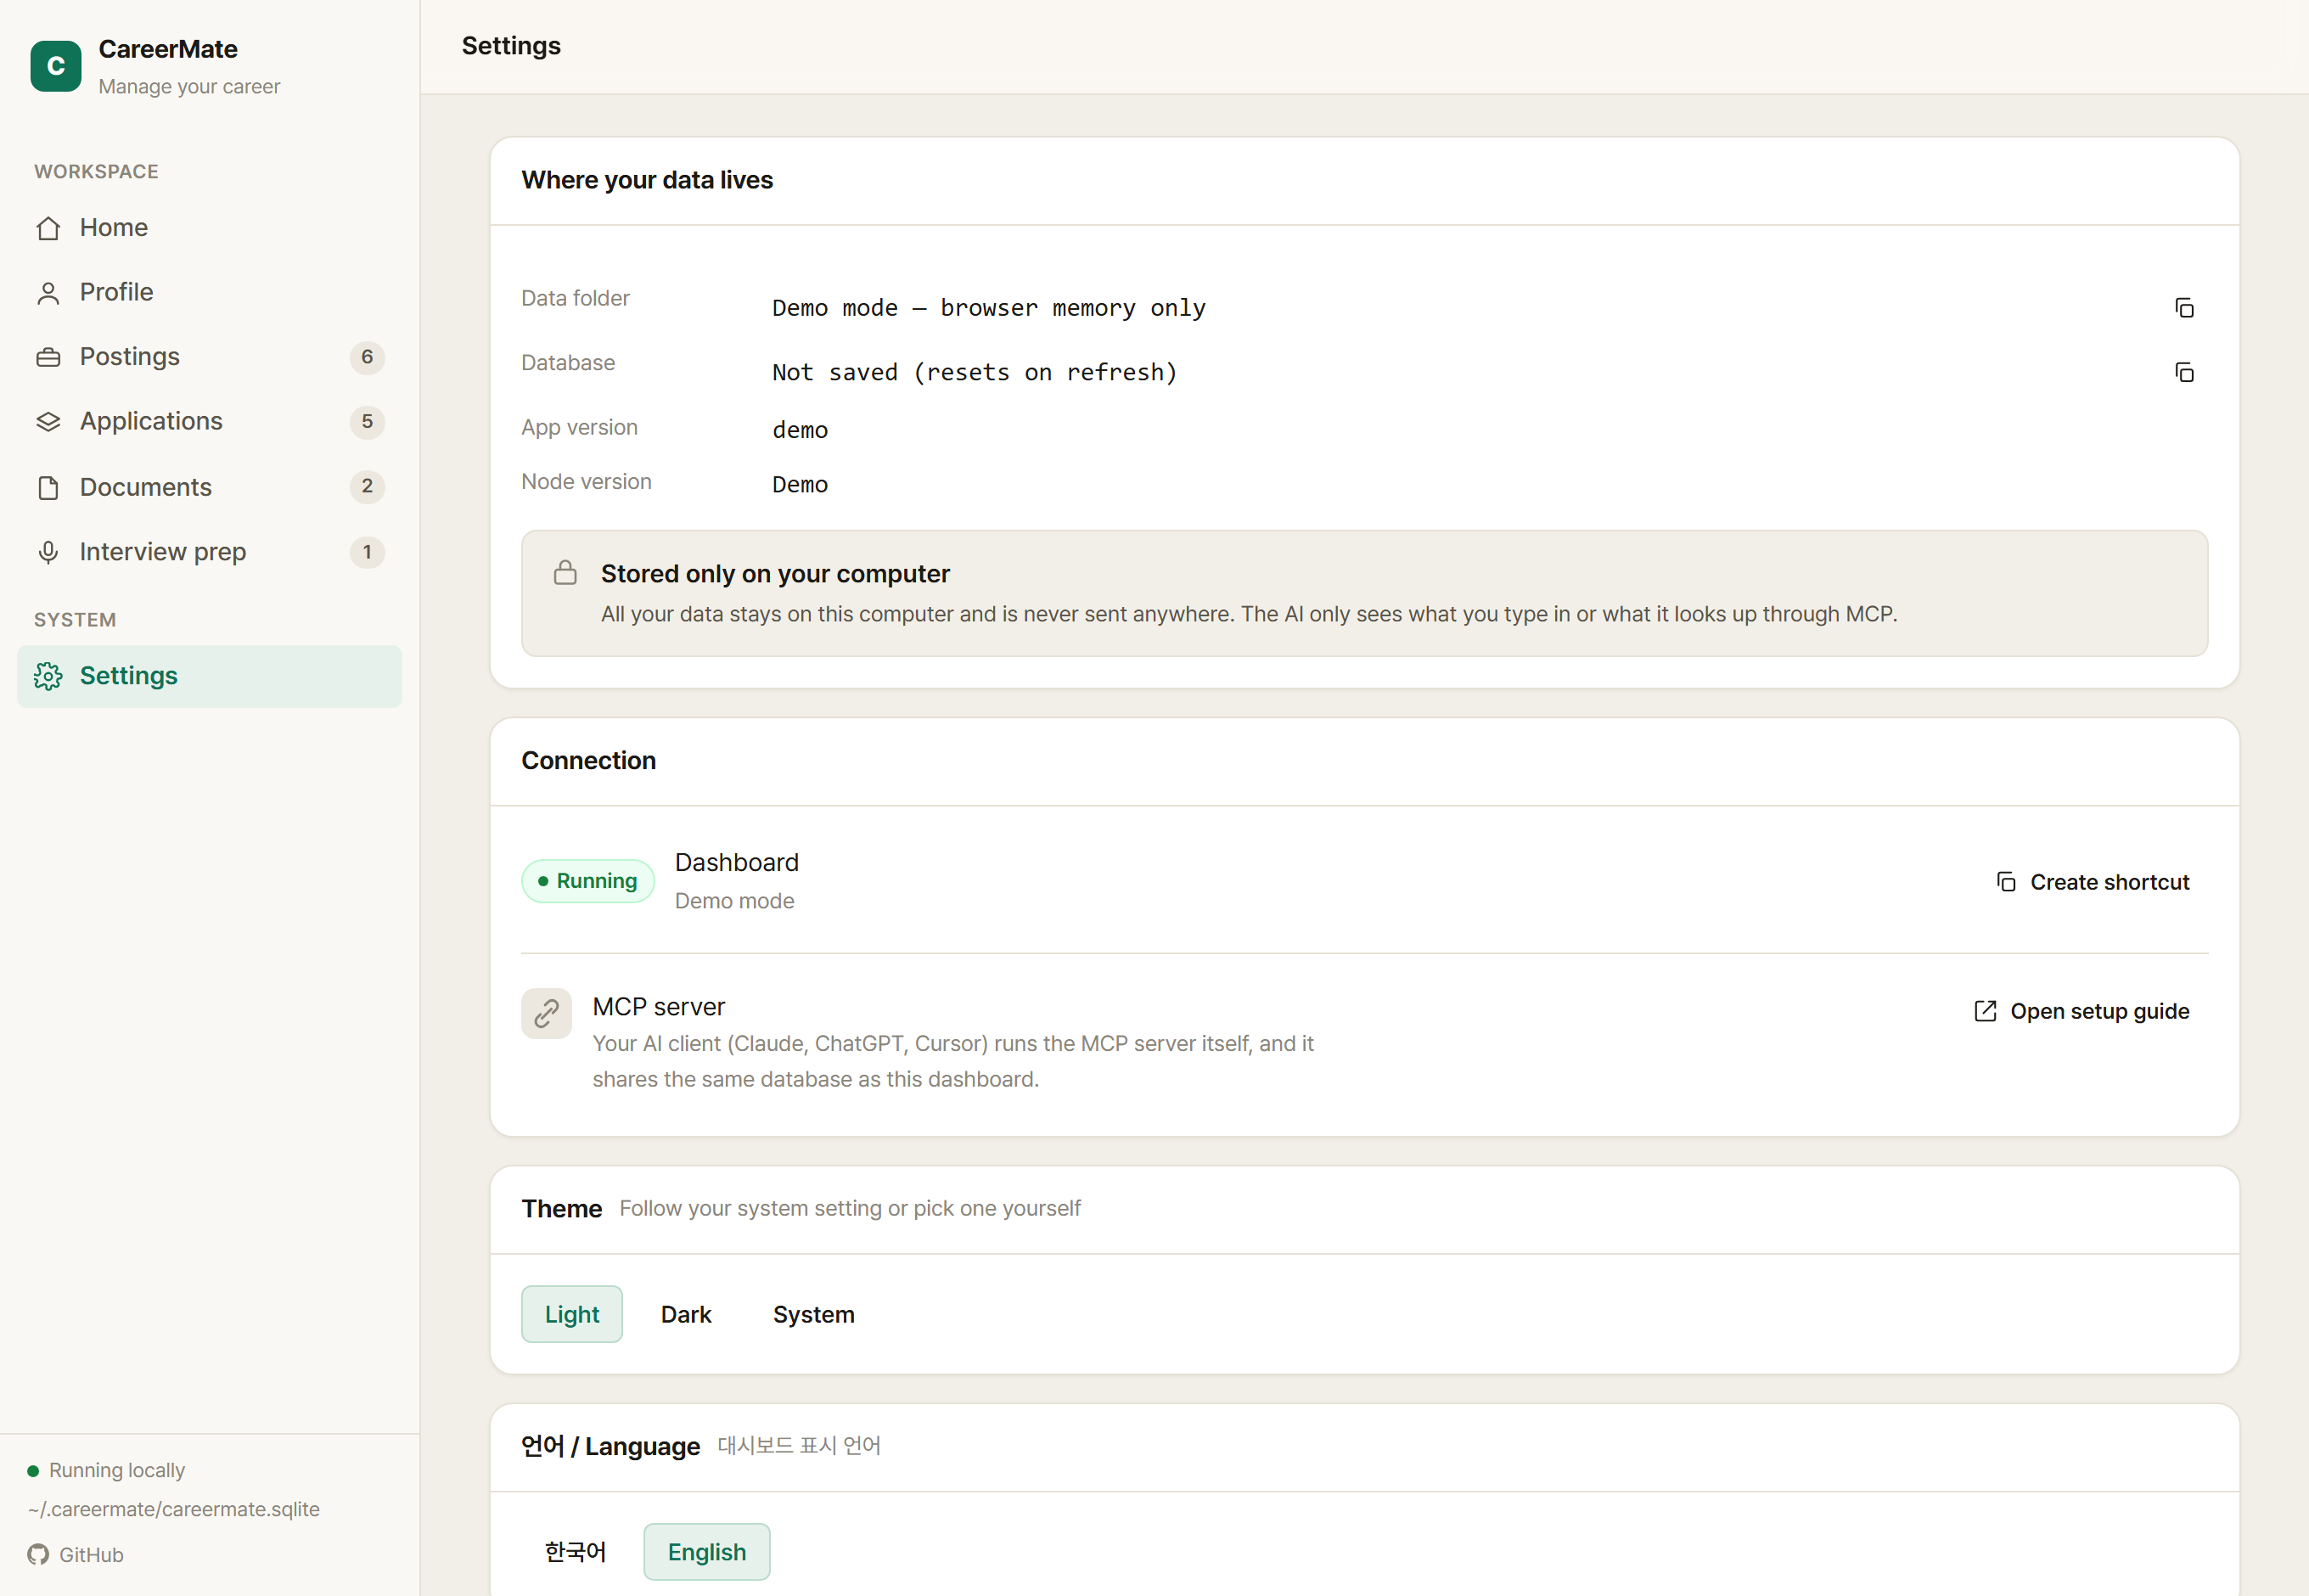Click 'Not saved (resets on refresh)' value

point(975,372)
